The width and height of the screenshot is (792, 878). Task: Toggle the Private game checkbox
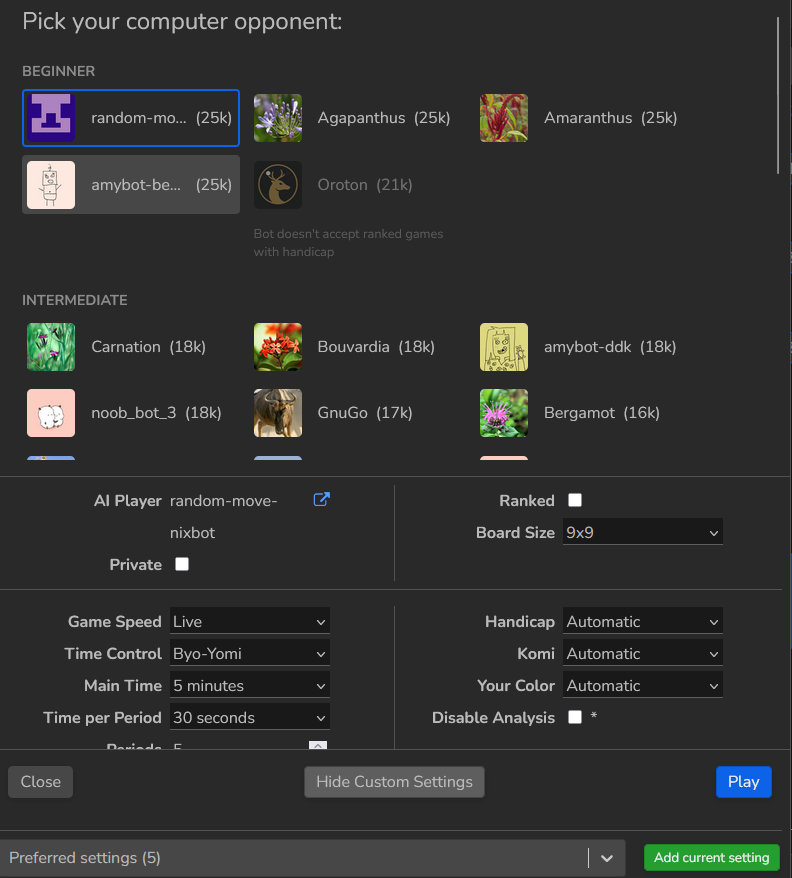tap(182, 564)
